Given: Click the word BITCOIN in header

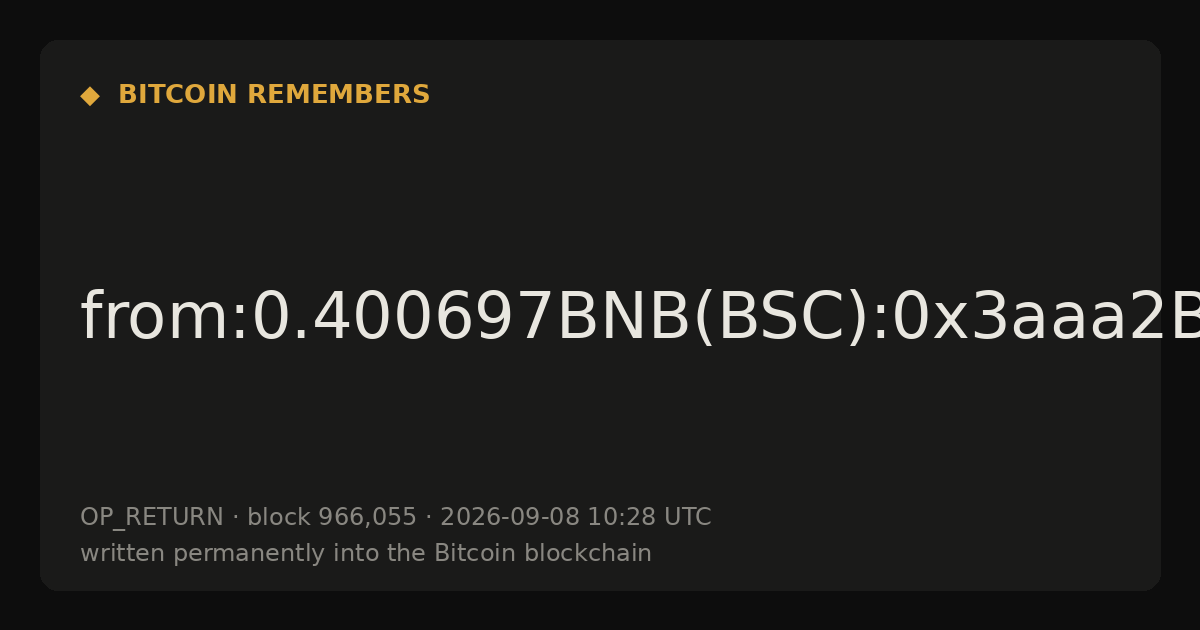Looking at the screenshot, I should point(178,95).
